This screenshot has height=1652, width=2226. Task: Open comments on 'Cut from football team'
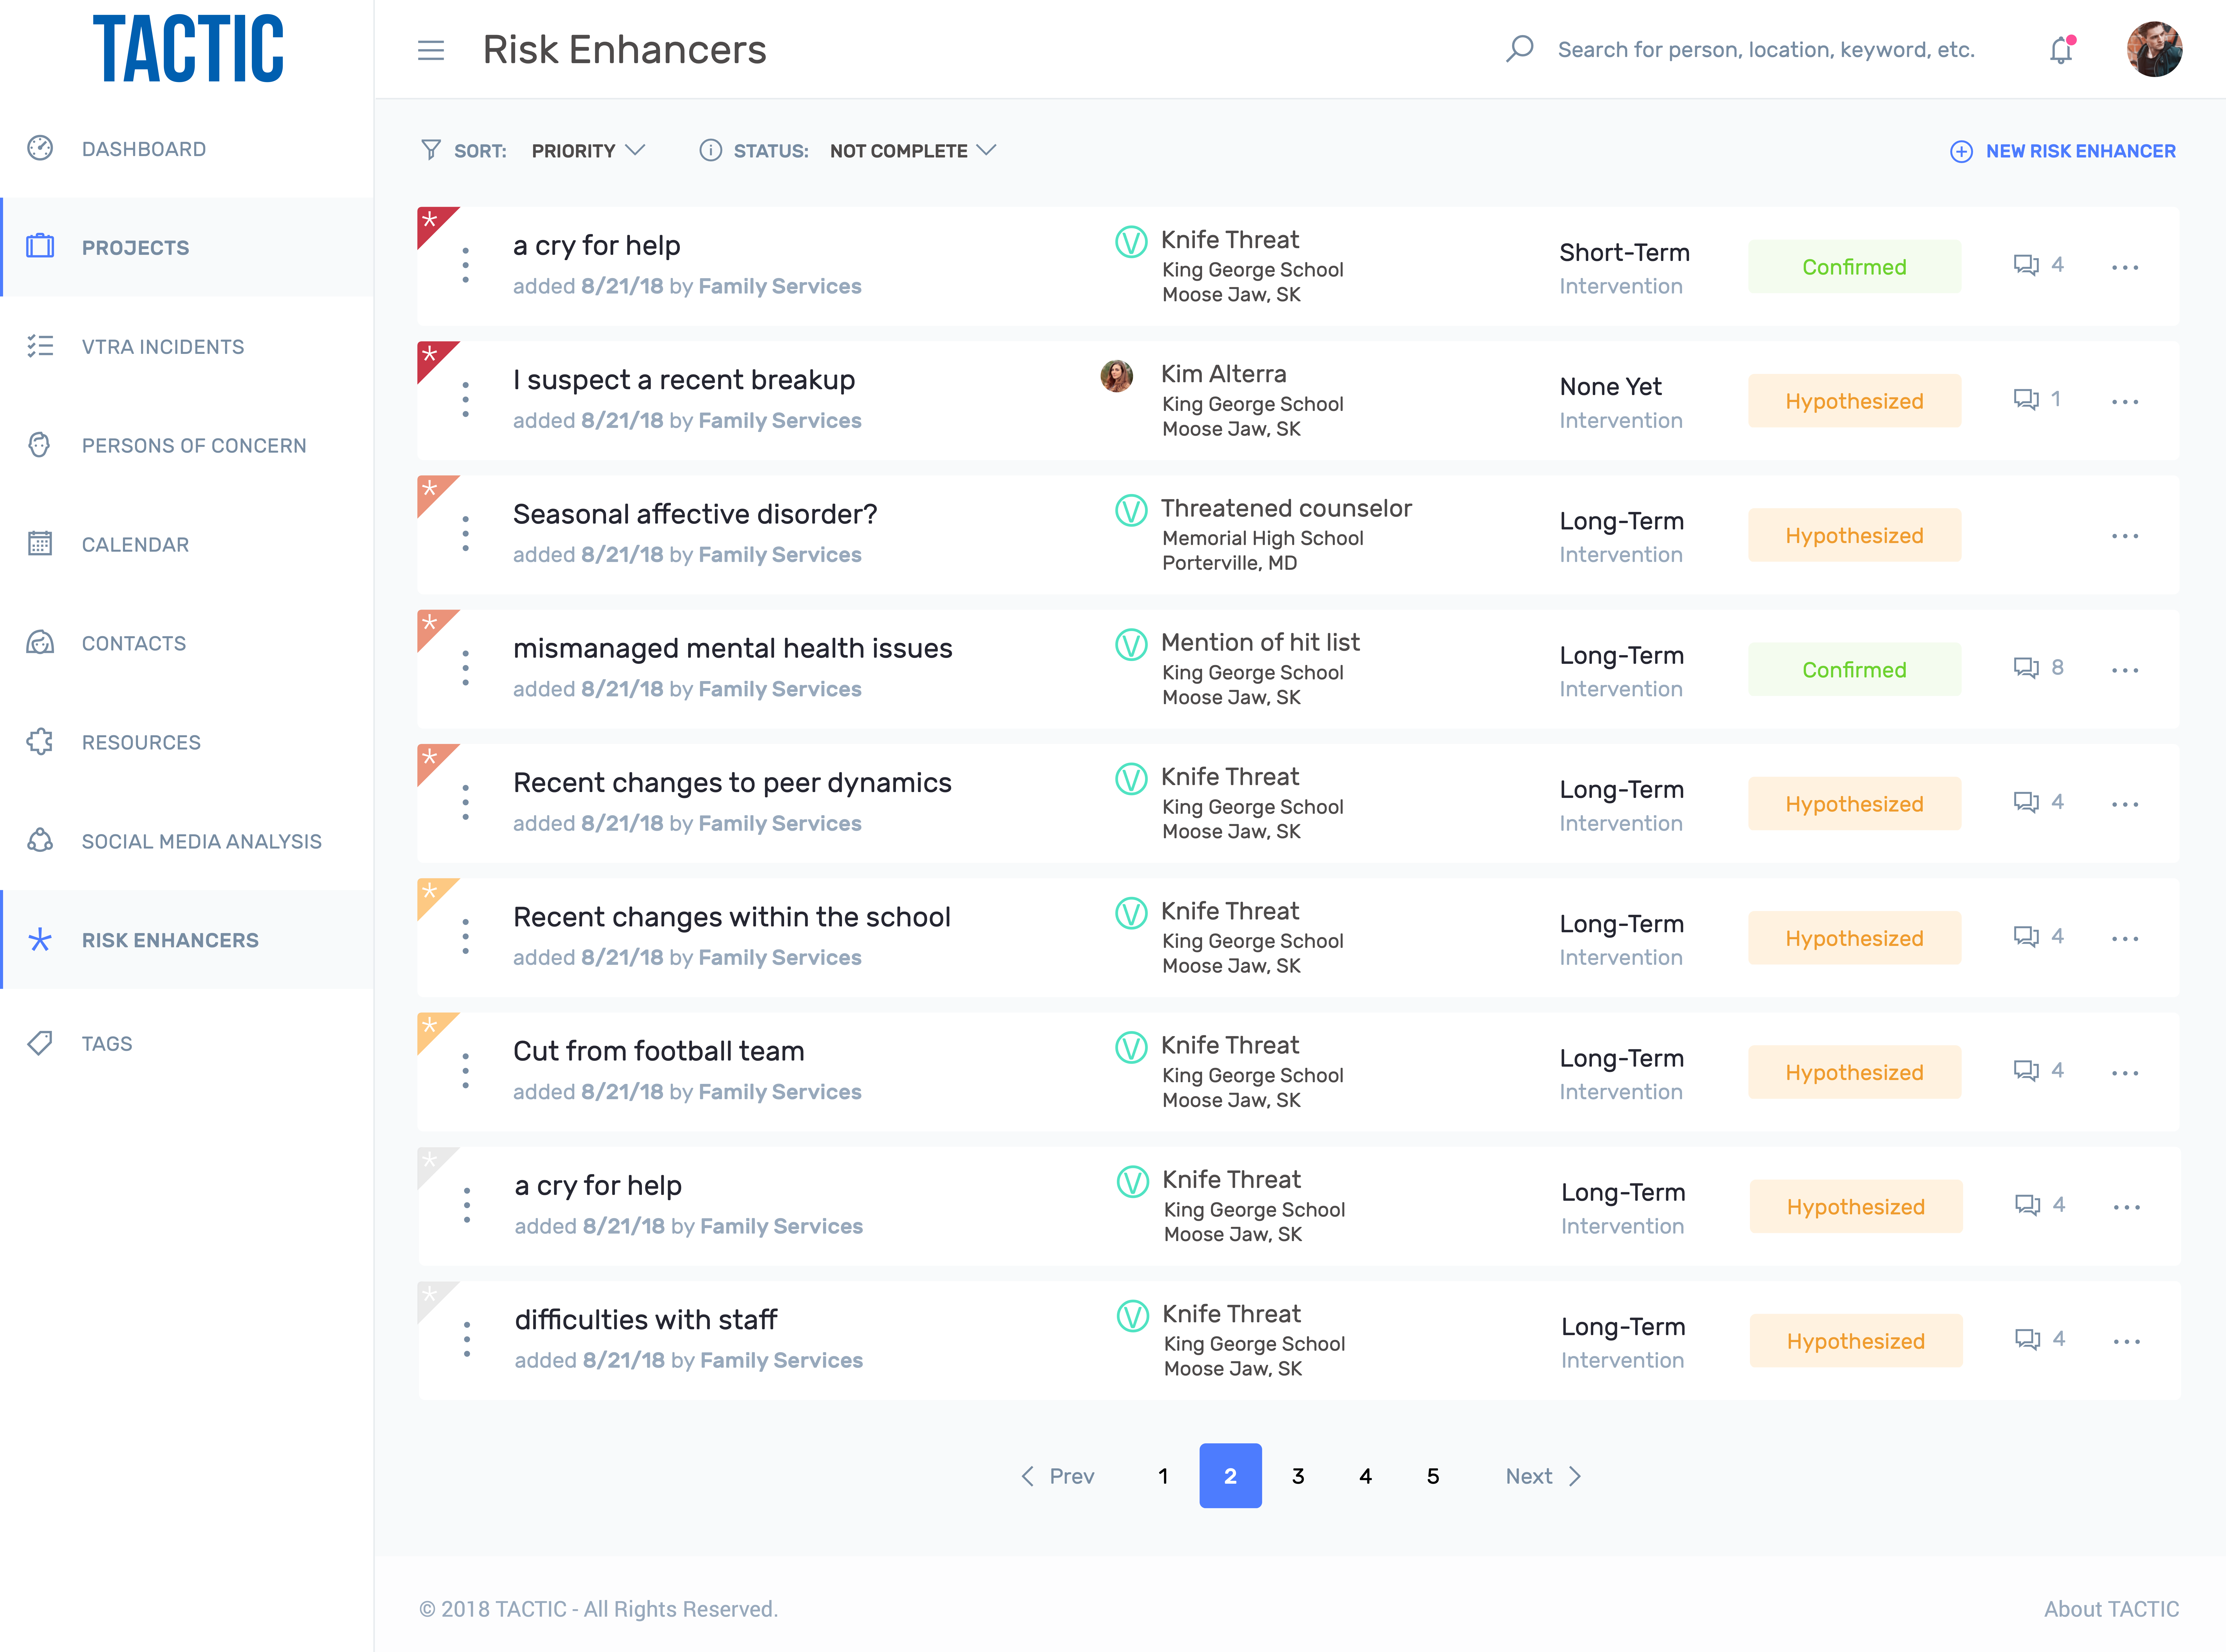[2038, 1071]
